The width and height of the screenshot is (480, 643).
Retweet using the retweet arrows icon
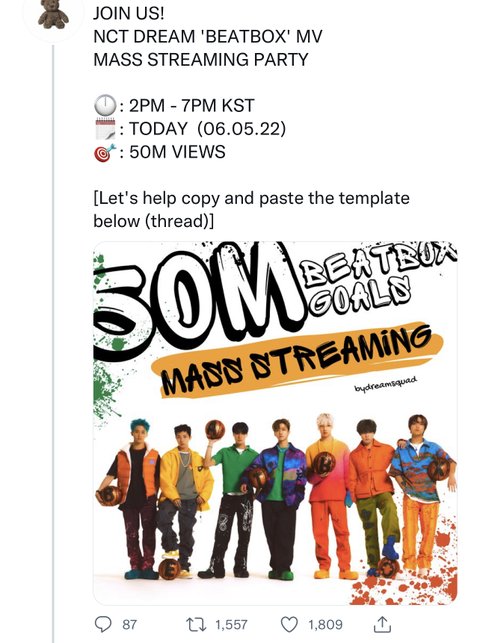(x=196, y=625)
